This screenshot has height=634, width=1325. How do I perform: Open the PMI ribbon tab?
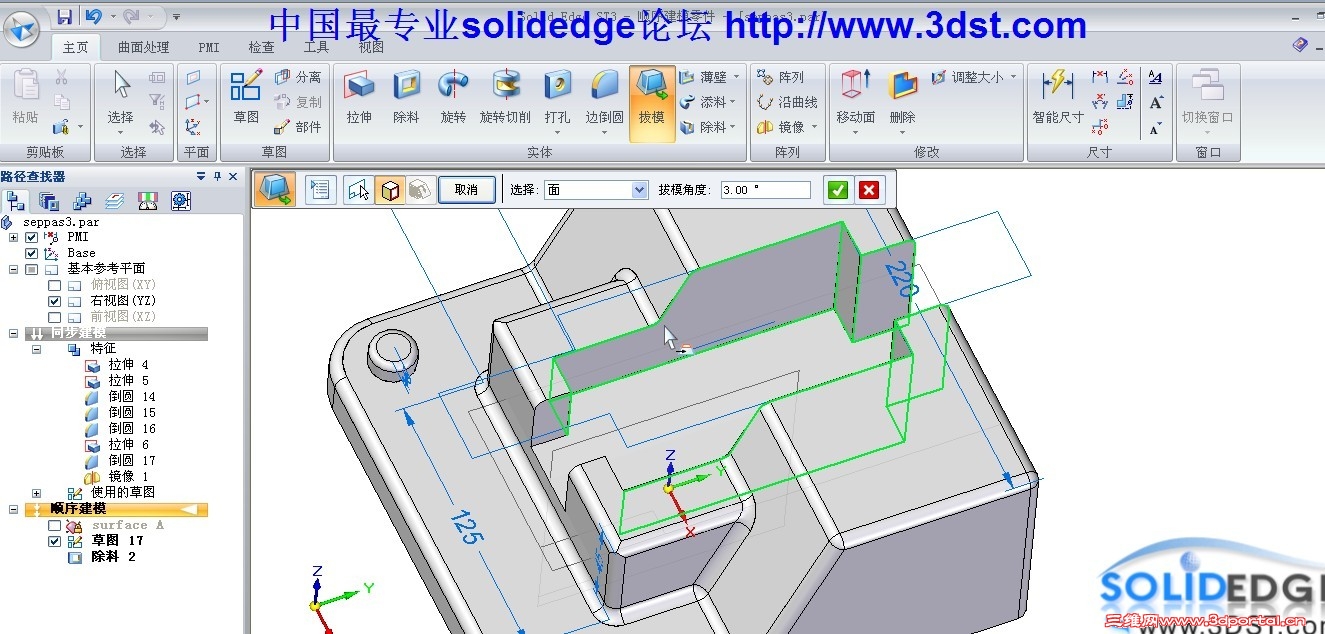209,47
